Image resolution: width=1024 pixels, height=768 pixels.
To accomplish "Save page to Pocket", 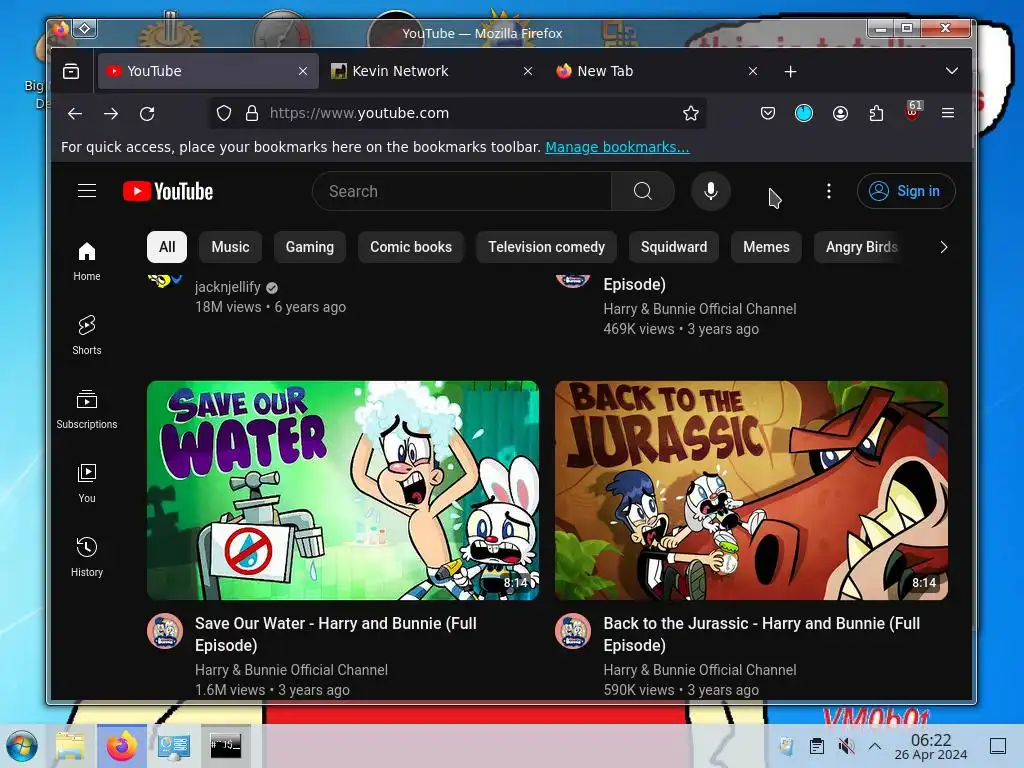I will pyautogui.click(x=768, y=114).
